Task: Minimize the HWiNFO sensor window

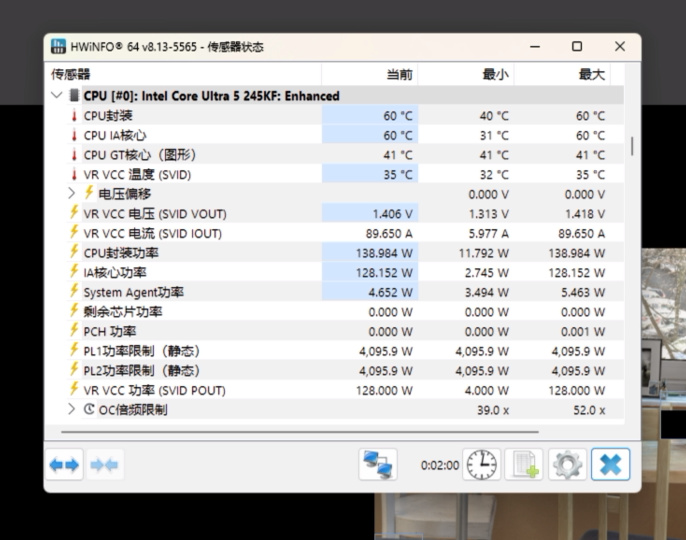Action: click(x=535, y=46)
